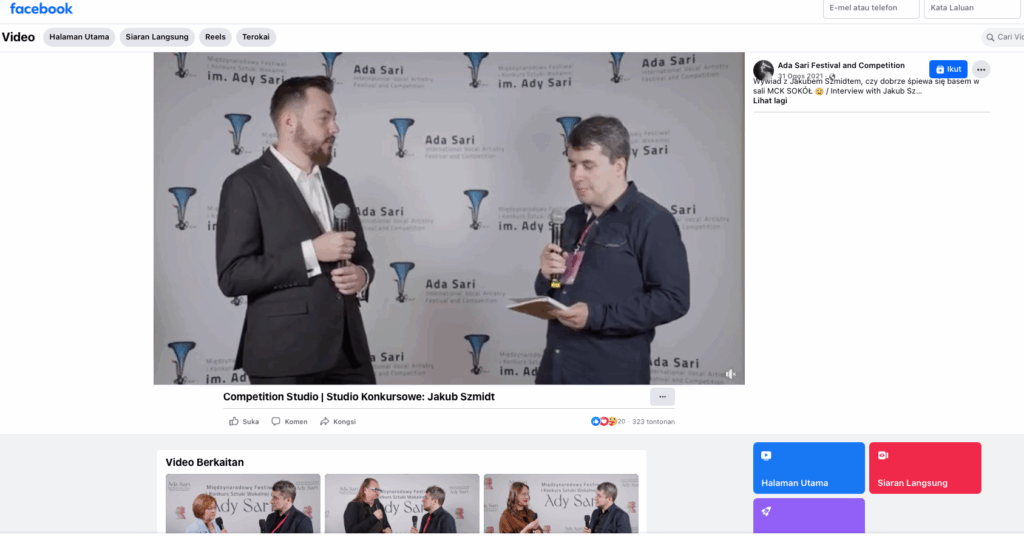The width and height of the screenshot is (1024, 537).
Task: Click the Facebook logo
Action: coord(41,9)
